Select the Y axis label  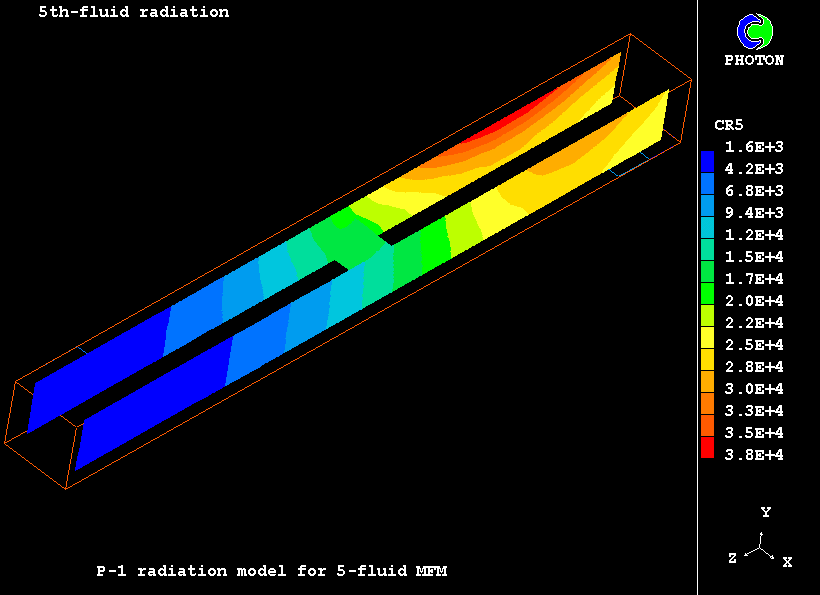click(765, 512)
